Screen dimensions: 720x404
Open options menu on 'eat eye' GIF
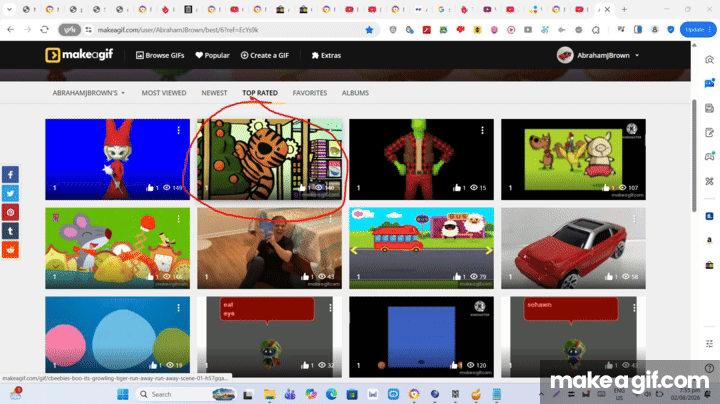click(x=330, y=308)
